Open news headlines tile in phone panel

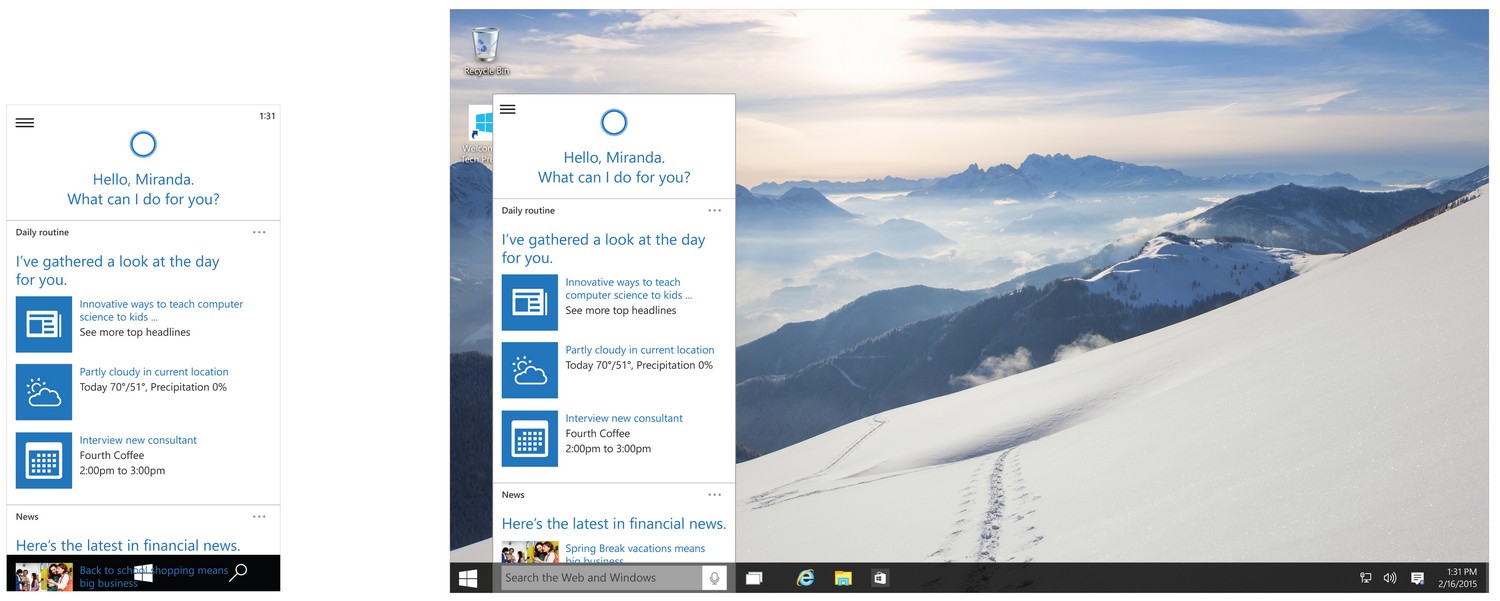coord(44,324)
